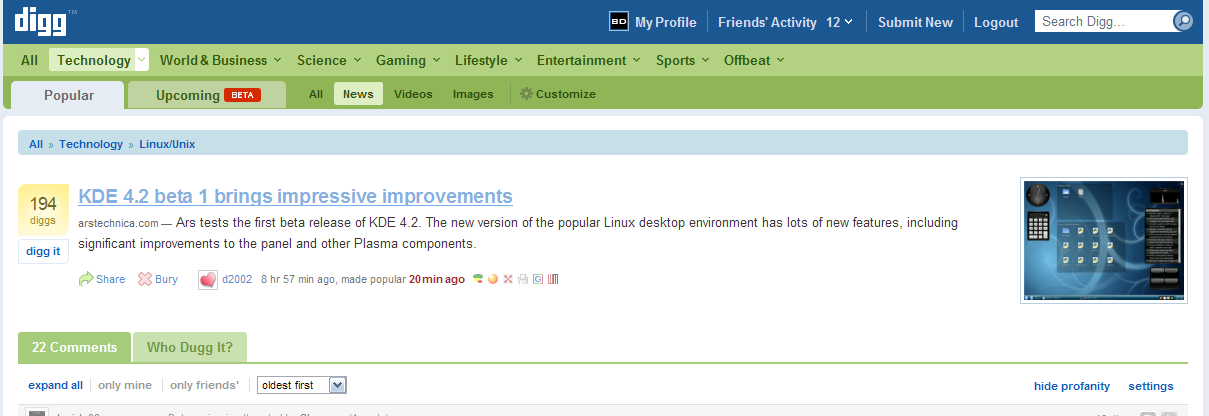
Task: Open submitter d2002's profile link
Action: [237, 279]
